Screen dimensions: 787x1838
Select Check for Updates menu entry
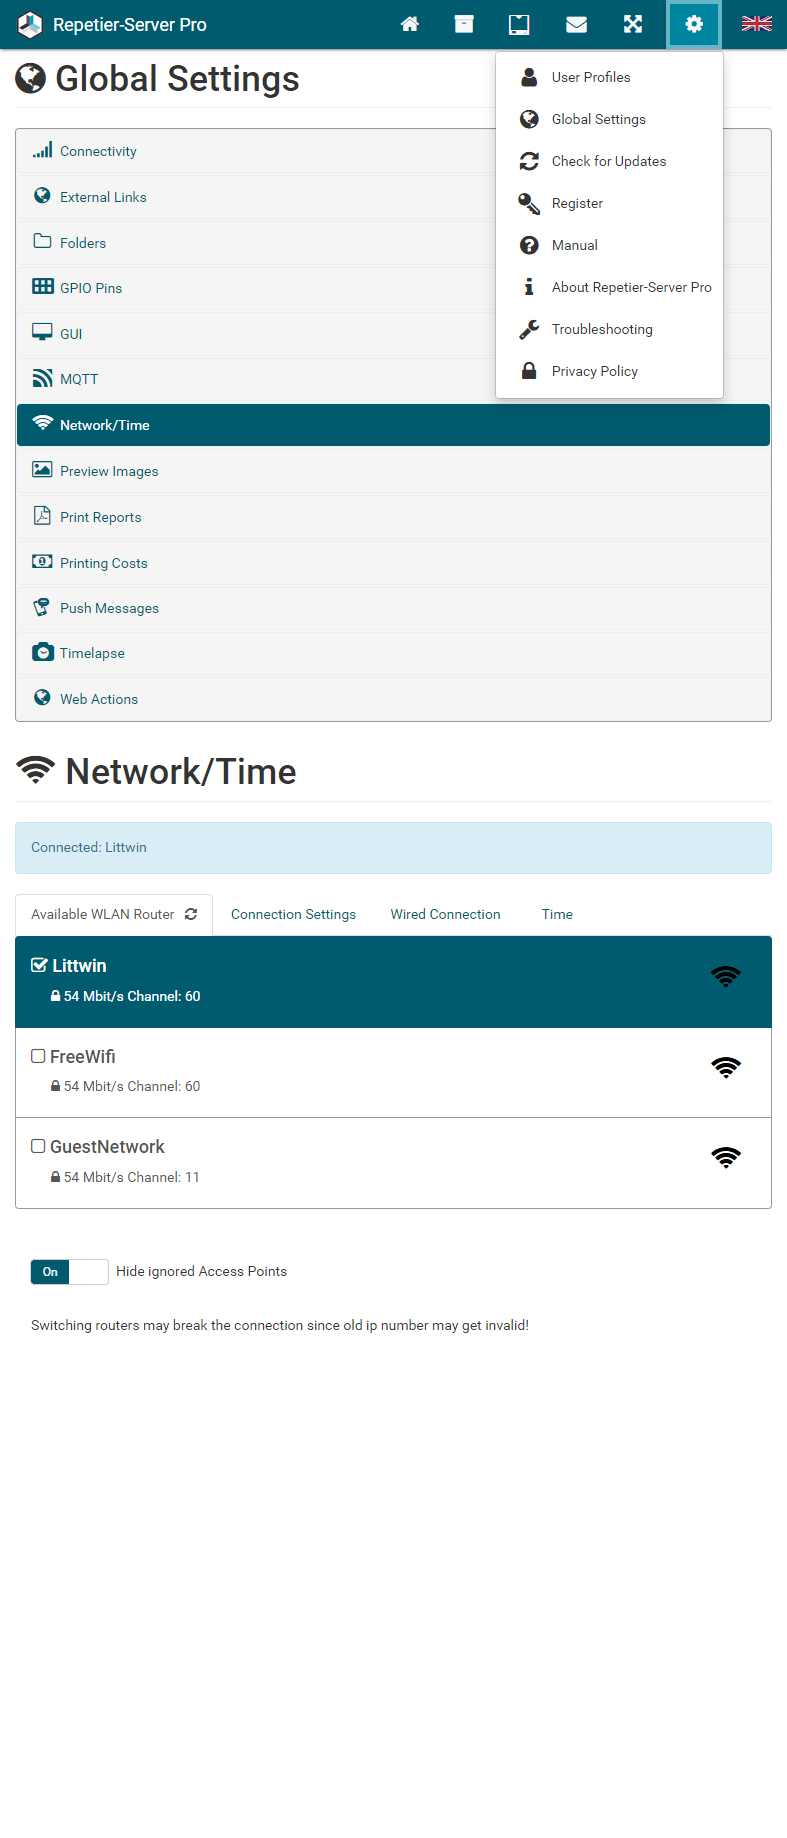[608, 161]
